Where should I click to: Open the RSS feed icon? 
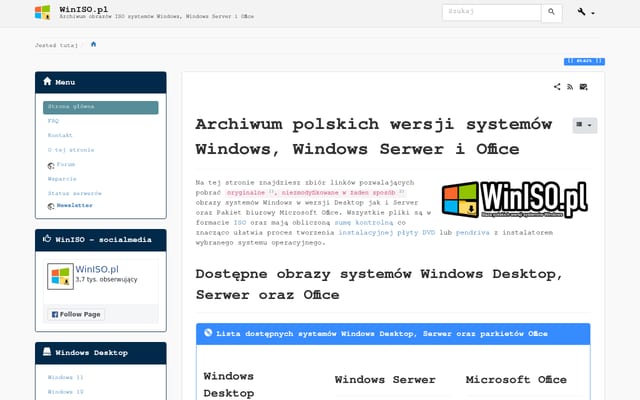coord(570,87)
